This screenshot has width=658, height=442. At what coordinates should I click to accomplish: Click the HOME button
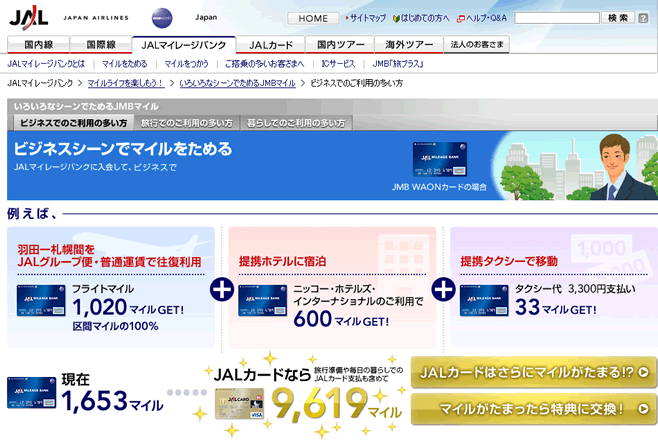point(313,18)
